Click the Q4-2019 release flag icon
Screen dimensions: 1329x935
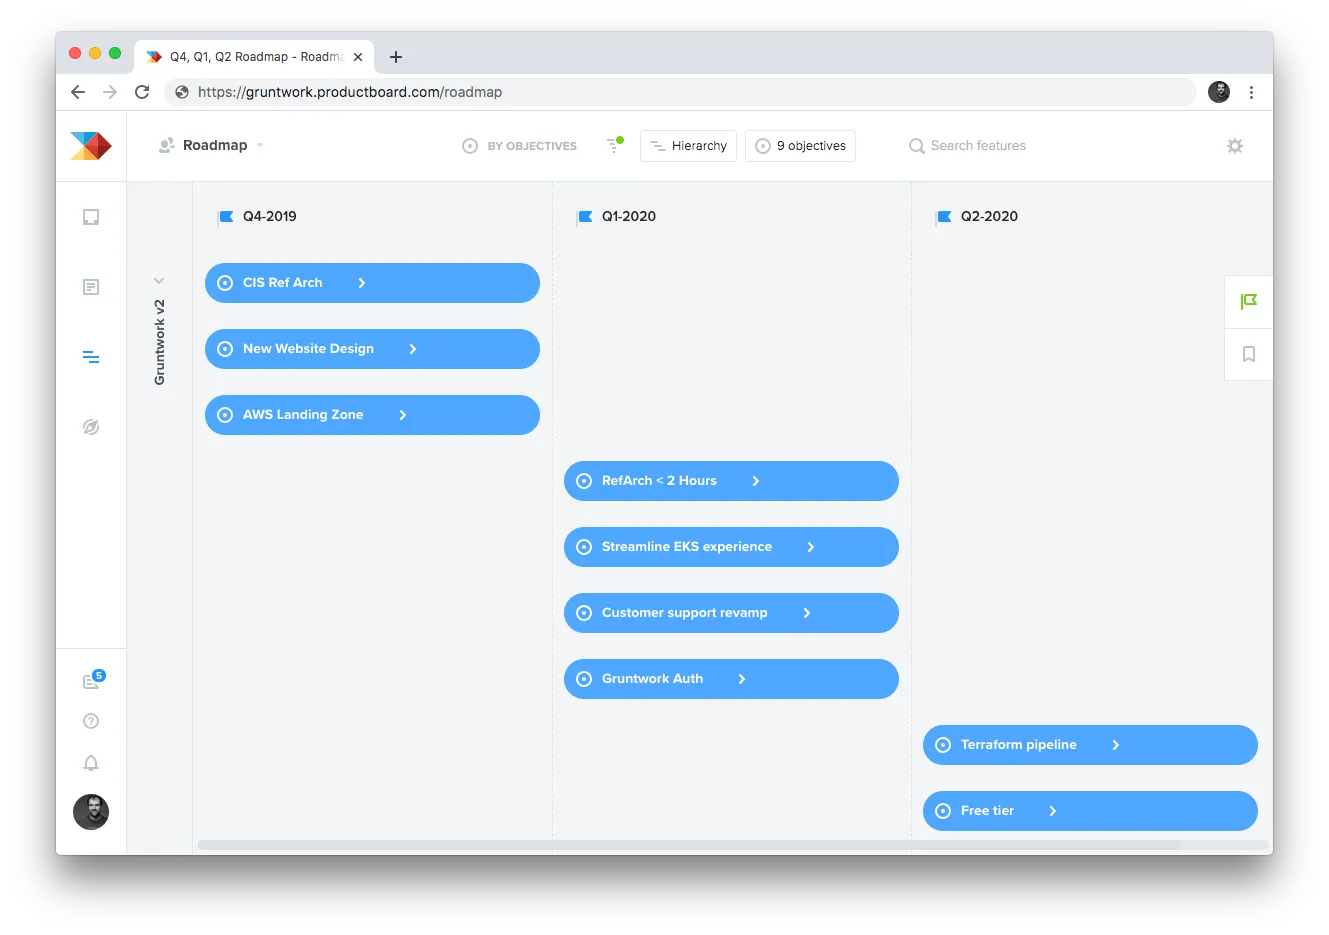click(x=226, y=216)
